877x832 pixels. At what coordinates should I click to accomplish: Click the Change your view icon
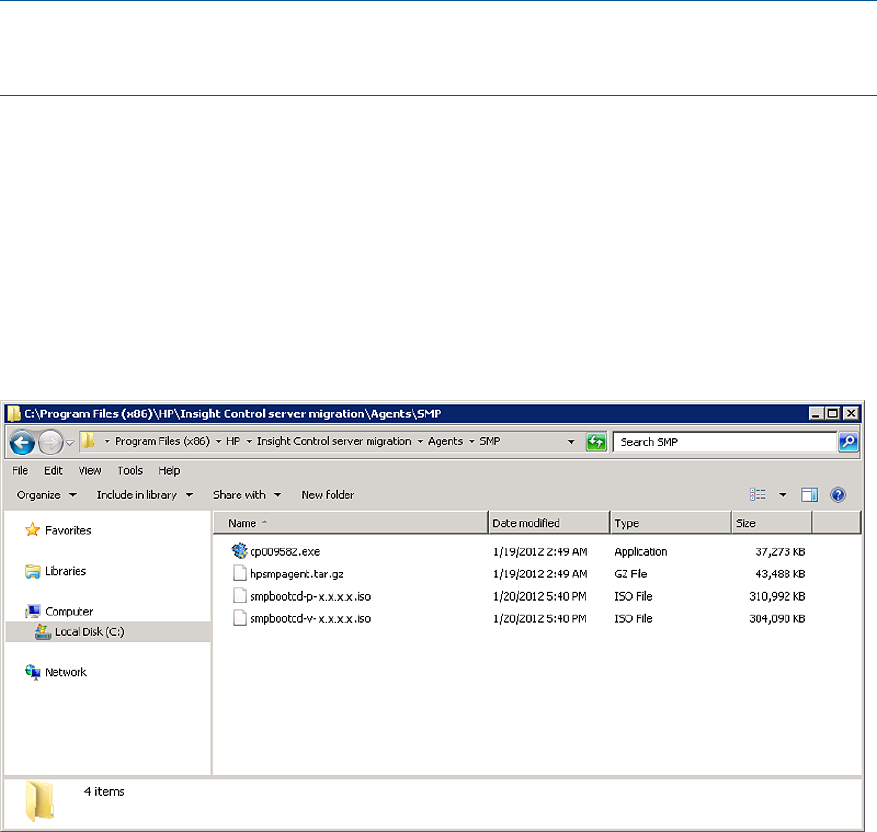click(x=758, y=495)
